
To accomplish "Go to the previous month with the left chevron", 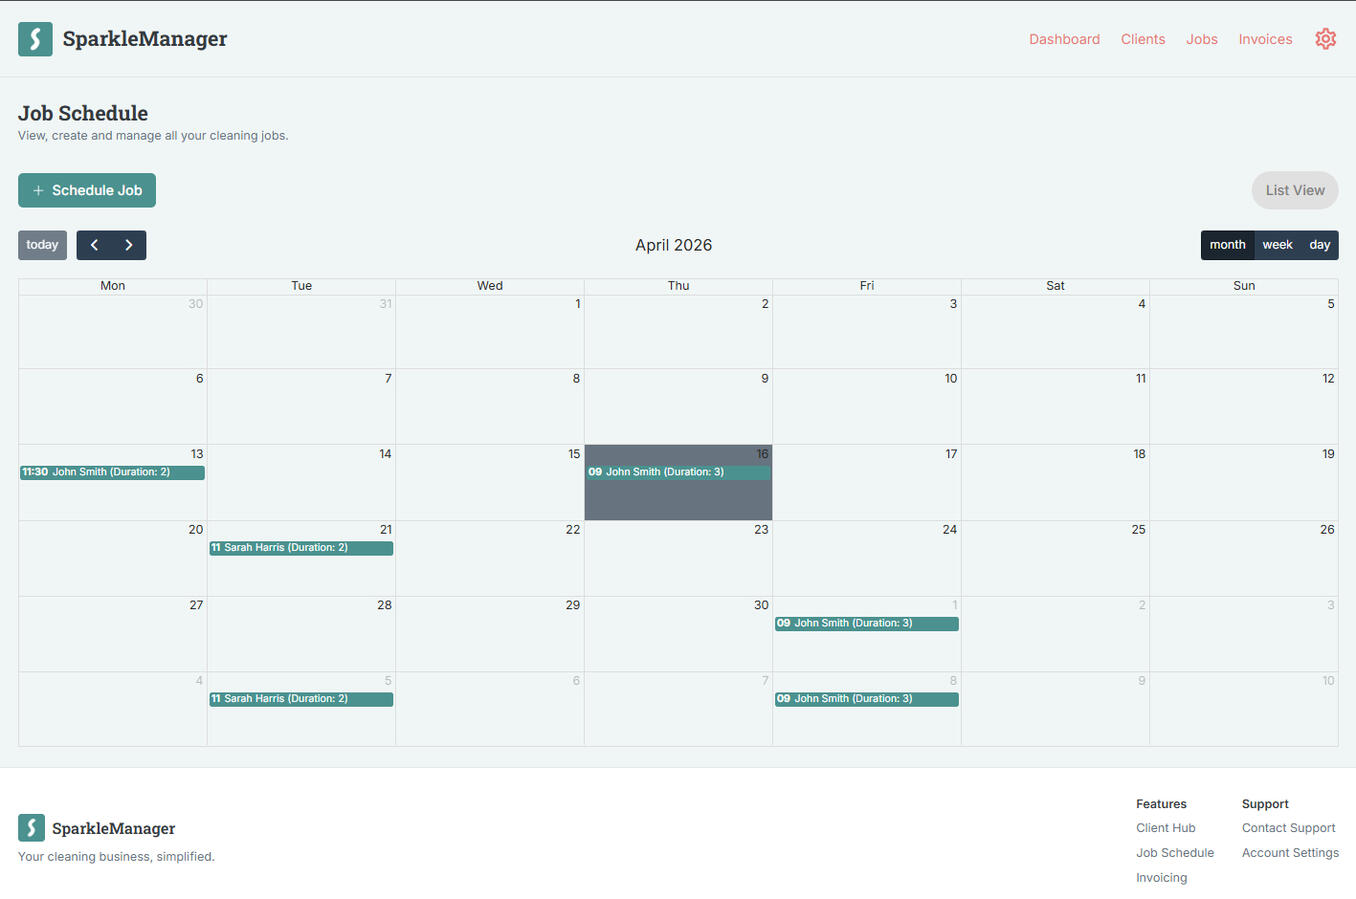I will pos(94,245).
